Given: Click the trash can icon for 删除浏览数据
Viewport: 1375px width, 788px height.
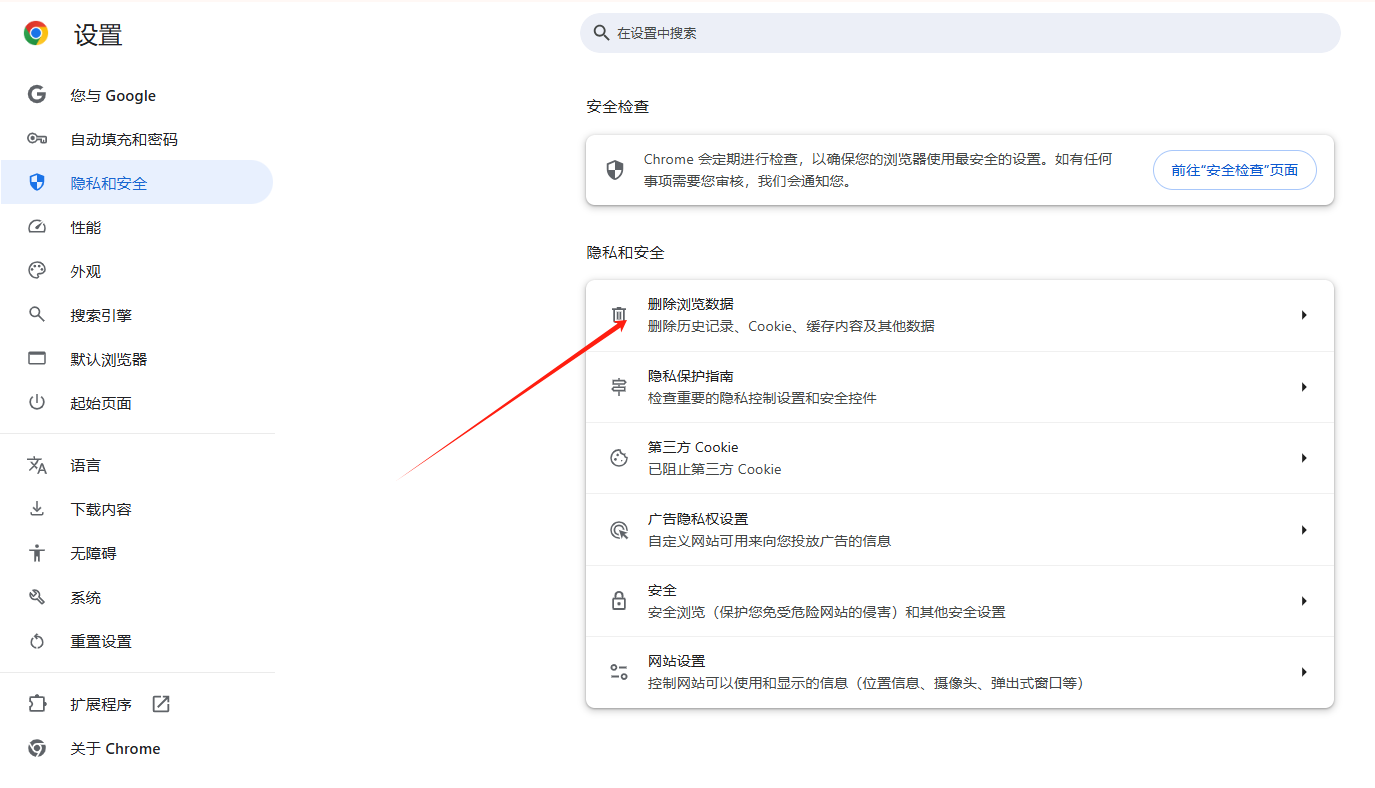Looking at the screenshot, I should (619, 315).
